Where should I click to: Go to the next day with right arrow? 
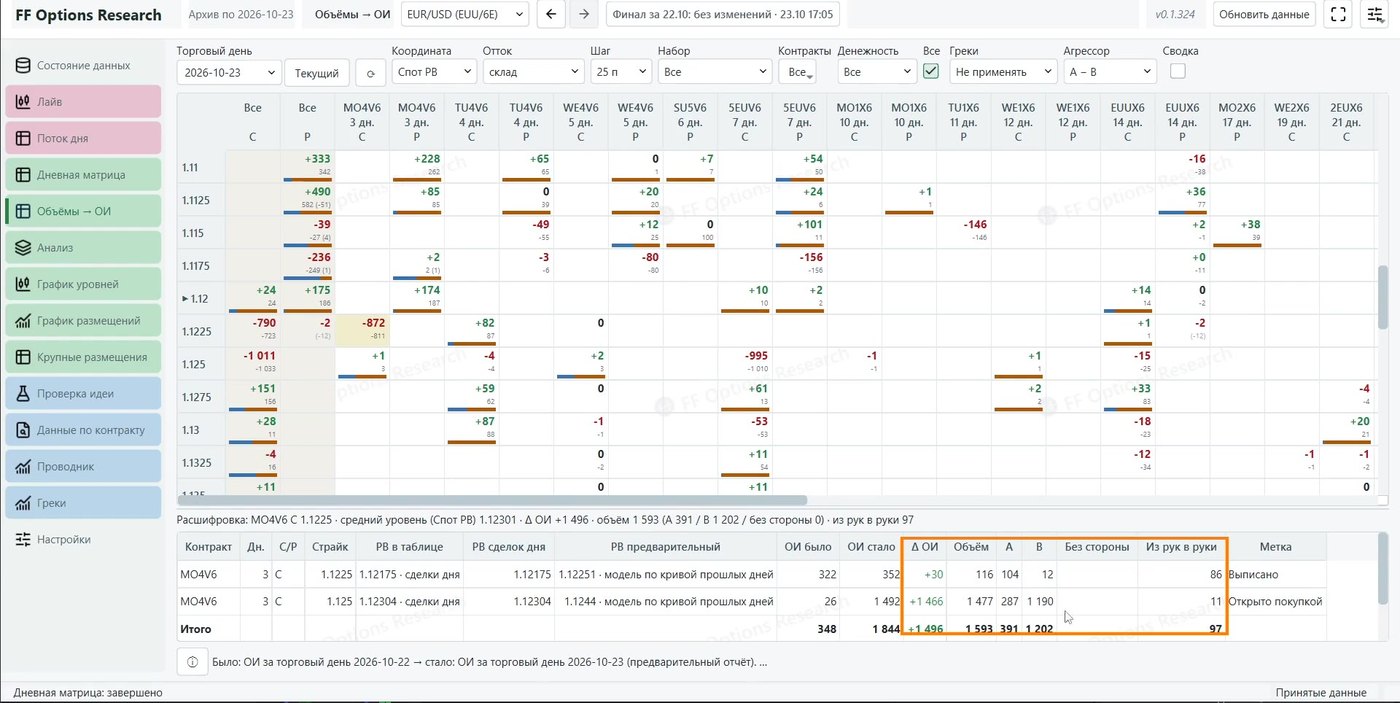(584, 14)
